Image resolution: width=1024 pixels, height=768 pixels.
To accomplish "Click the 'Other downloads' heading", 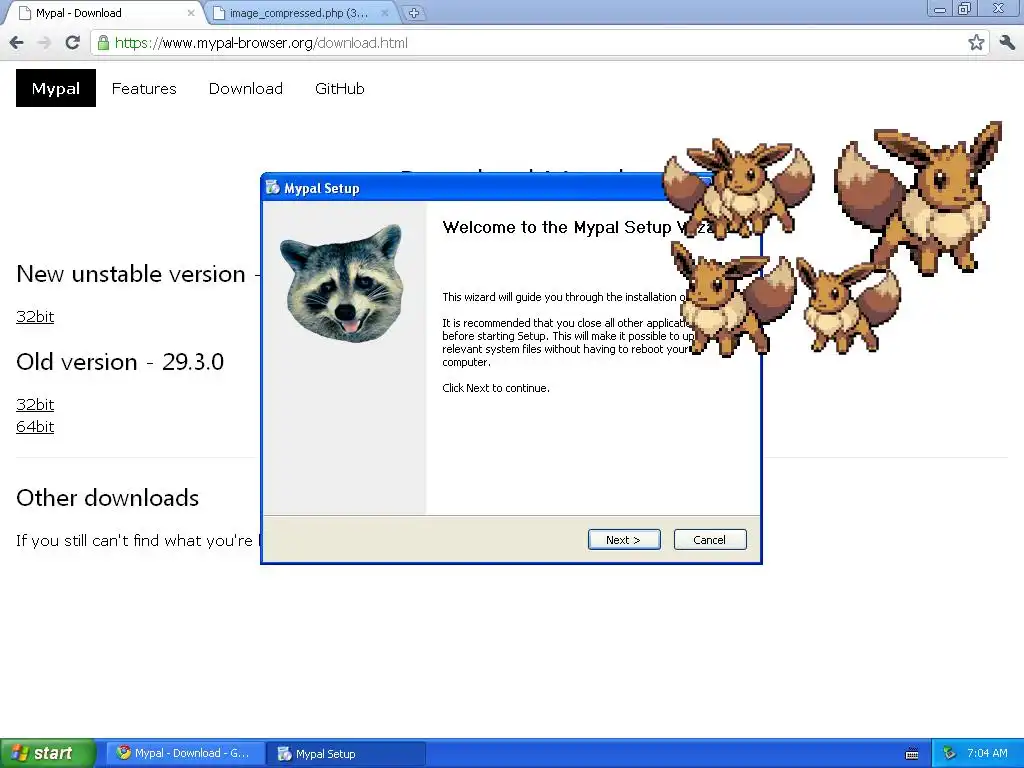I will [108, 498].
